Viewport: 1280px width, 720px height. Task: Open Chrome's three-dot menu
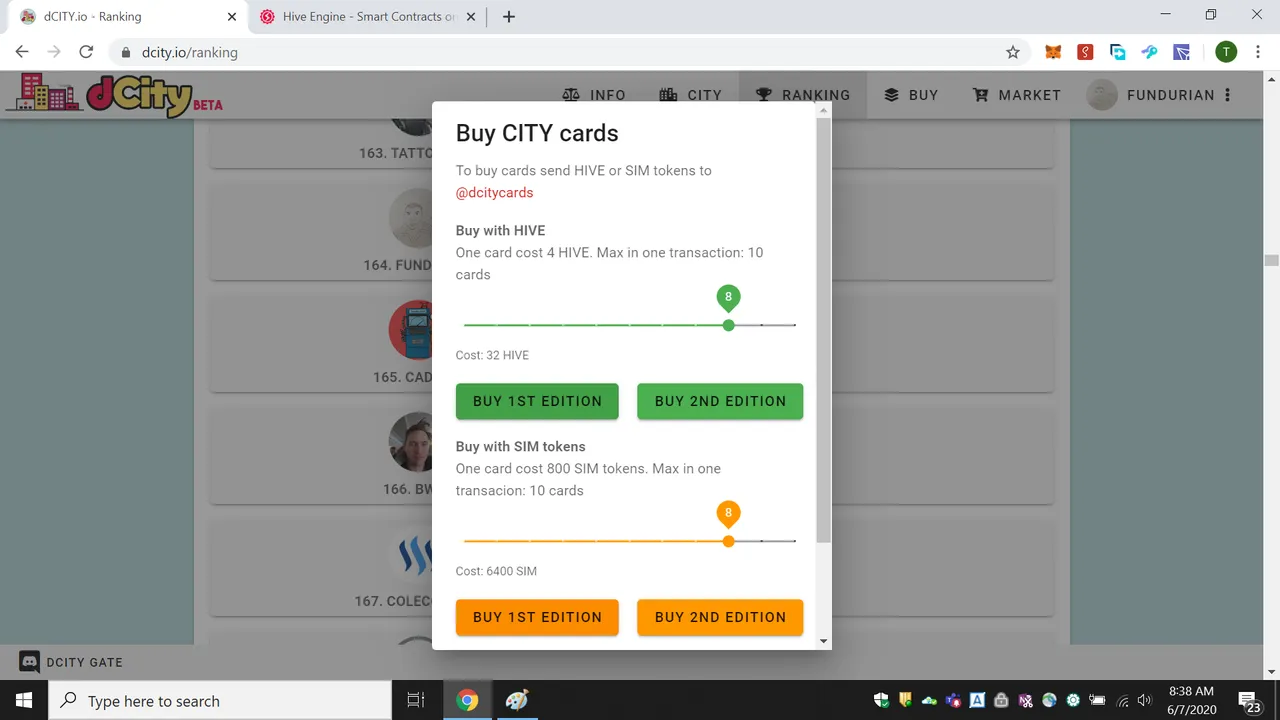click(x=1257, y=52)
